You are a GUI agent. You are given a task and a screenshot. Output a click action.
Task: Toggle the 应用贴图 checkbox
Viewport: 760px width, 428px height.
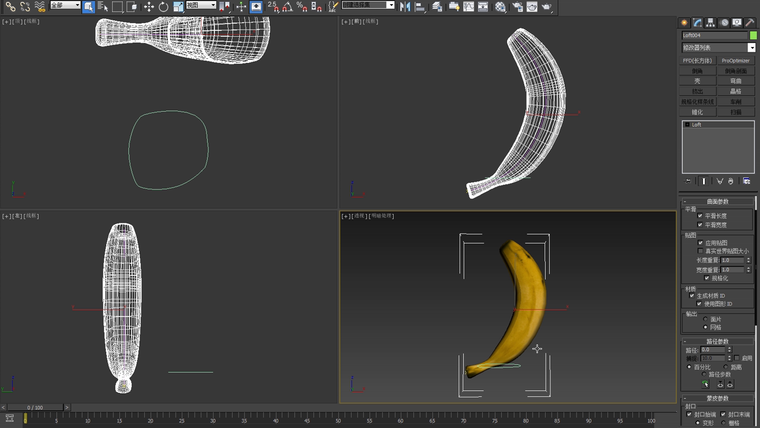click(700, 243)
